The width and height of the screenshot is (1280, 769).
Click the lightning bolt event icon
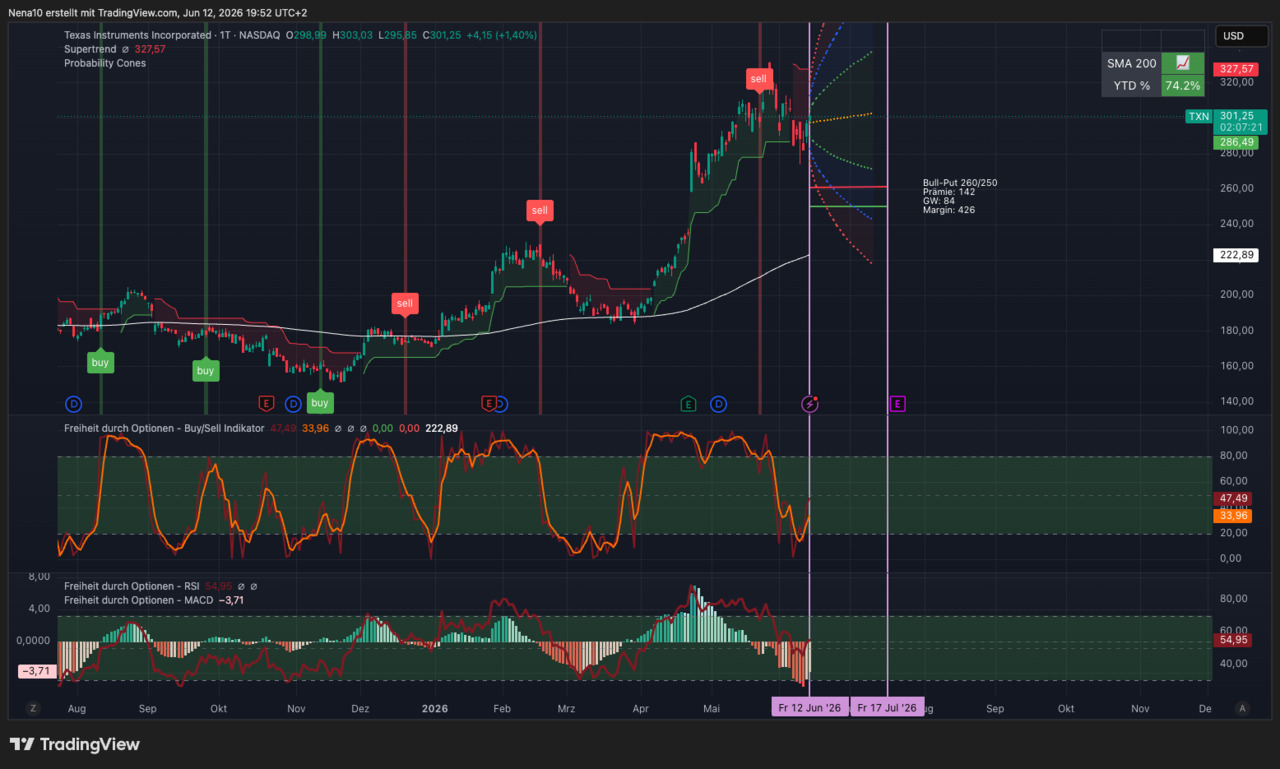(x=810, y=404)
